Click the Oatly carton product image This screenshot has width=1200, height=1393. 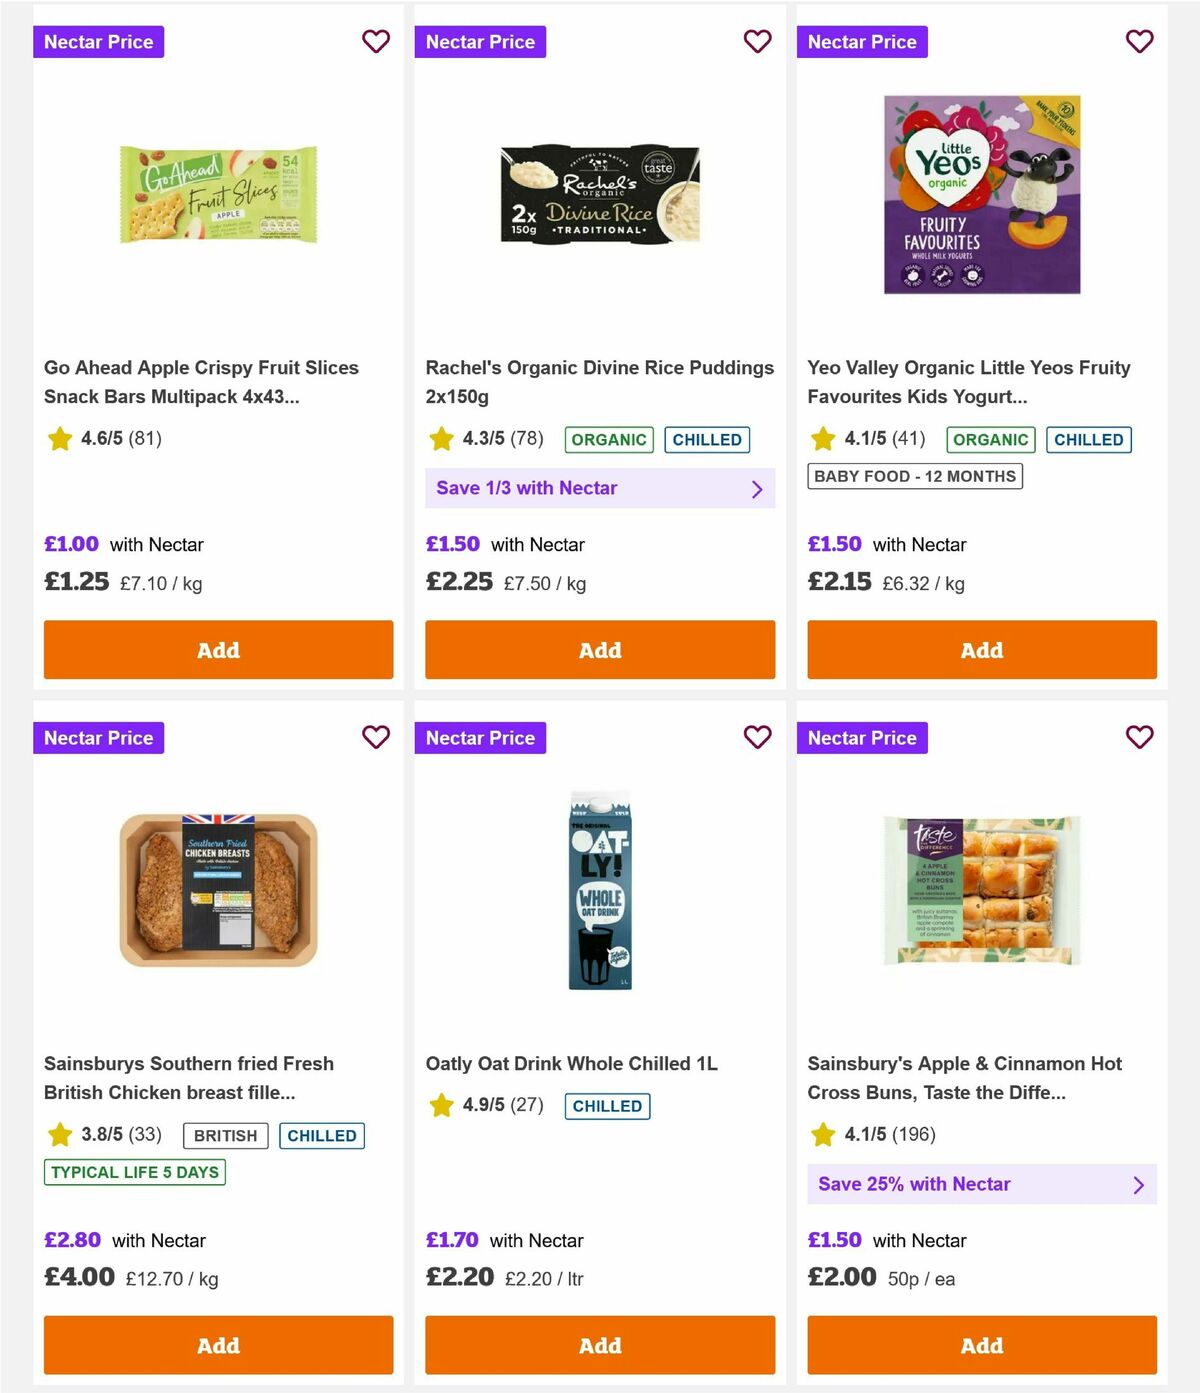point(599,890)
